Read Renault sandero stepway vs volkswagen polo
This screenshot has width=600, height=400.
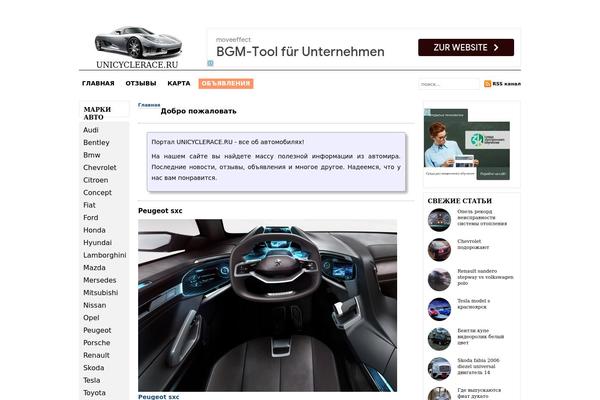coord(485,277)
